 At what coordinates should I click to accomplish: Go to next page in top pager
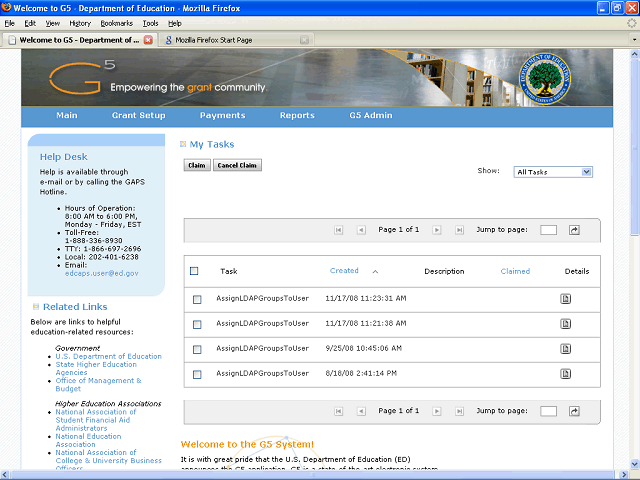(x=437, y=230)
